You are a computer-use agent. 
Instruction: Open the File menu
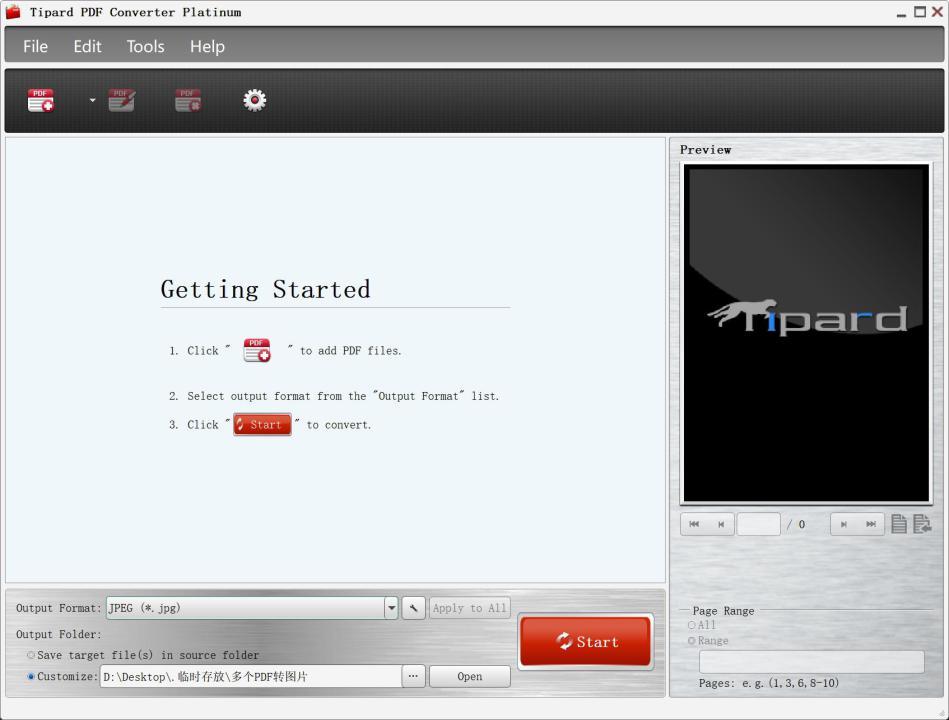pyautogui.click(x=35, y=47)
